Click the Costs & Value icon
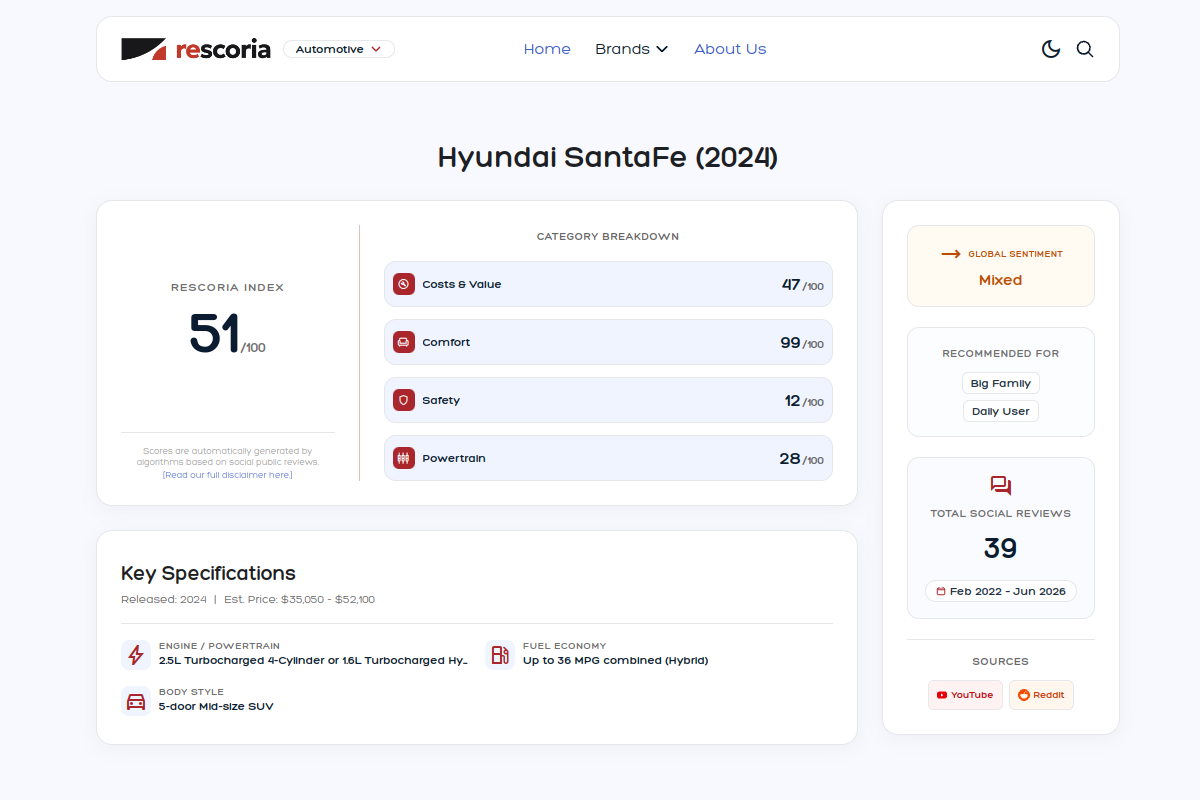This screenshot has height=800, width=1200. tap(404, 284)
